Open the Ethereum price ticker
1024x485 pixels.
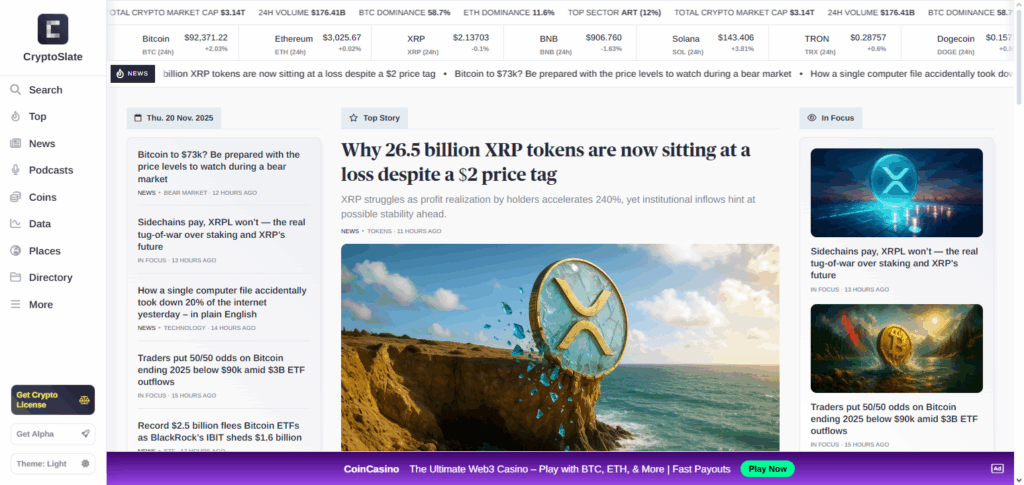(305, 44)
